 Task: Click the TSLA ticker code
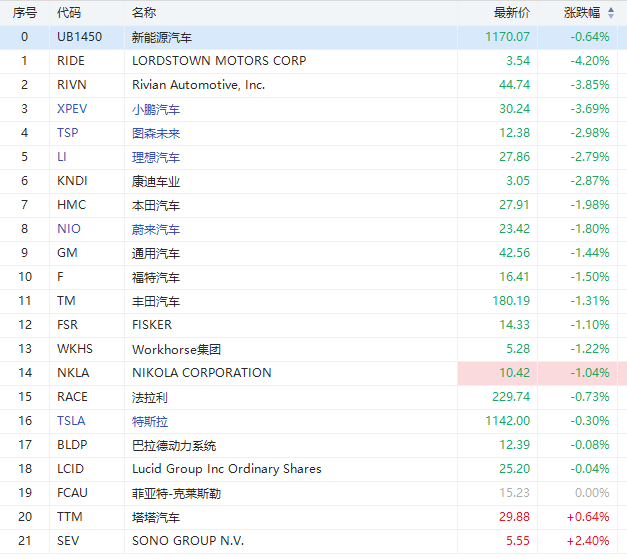(x=71, y=421)
